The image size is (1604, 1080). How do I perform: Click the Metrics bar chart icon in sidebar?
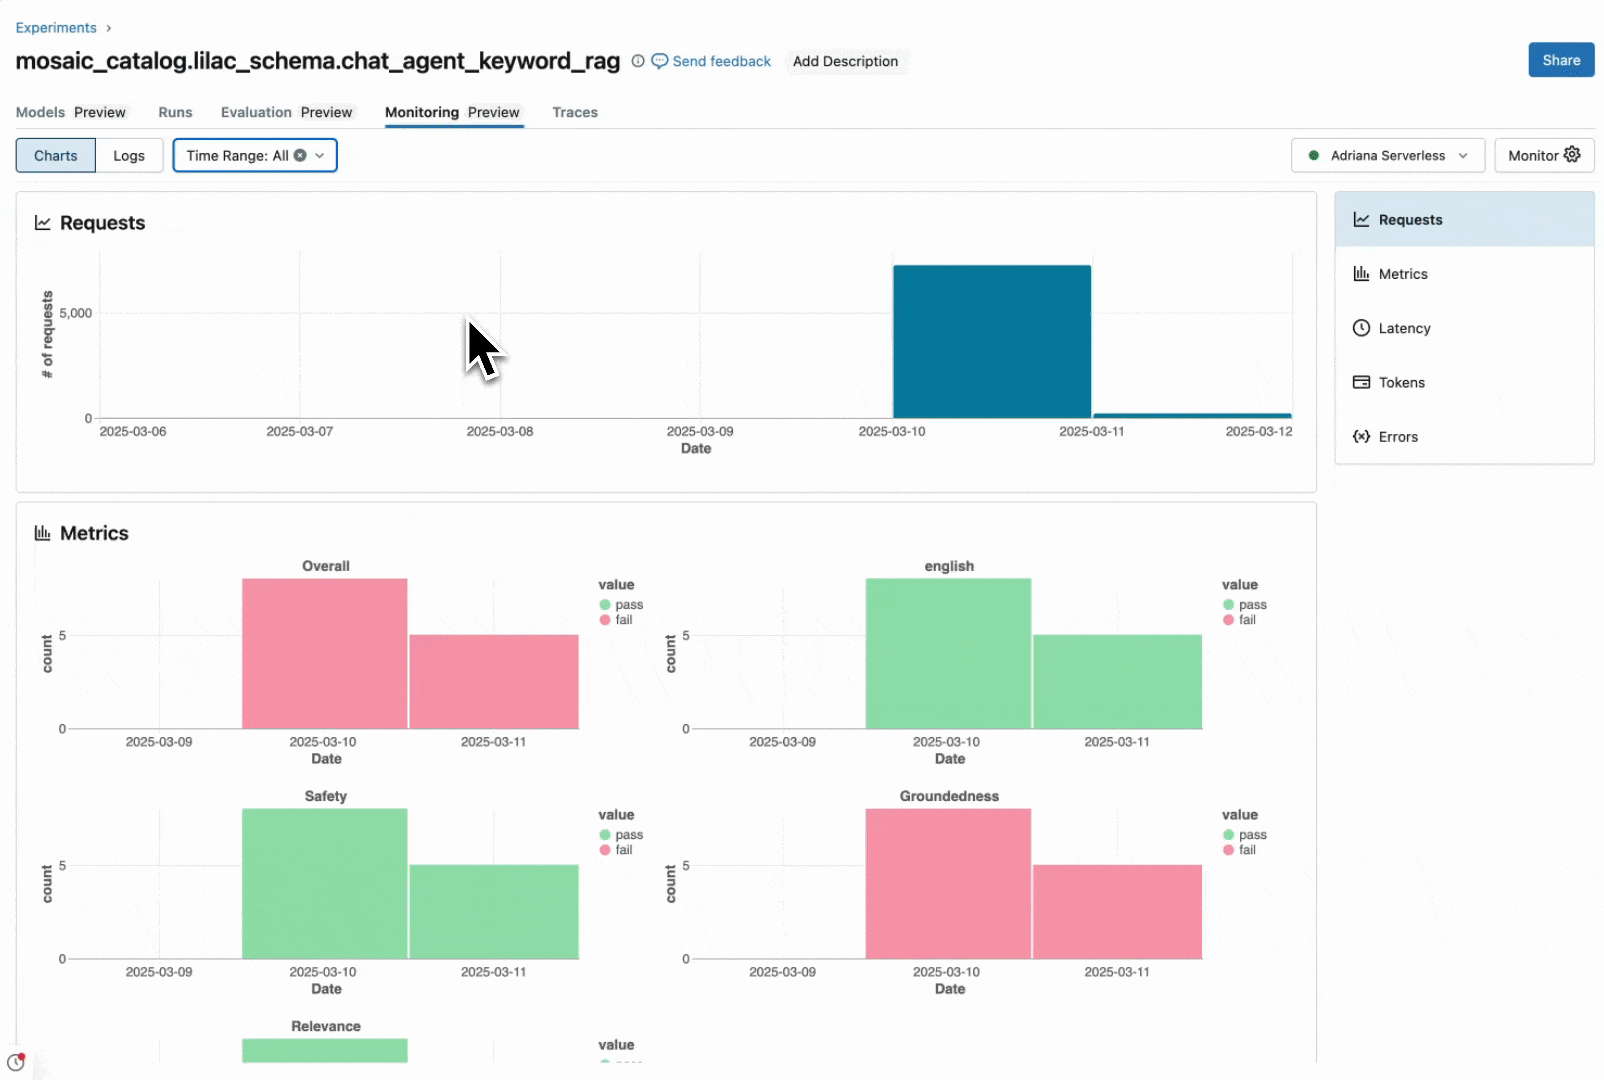click(x=1361, y=274)
